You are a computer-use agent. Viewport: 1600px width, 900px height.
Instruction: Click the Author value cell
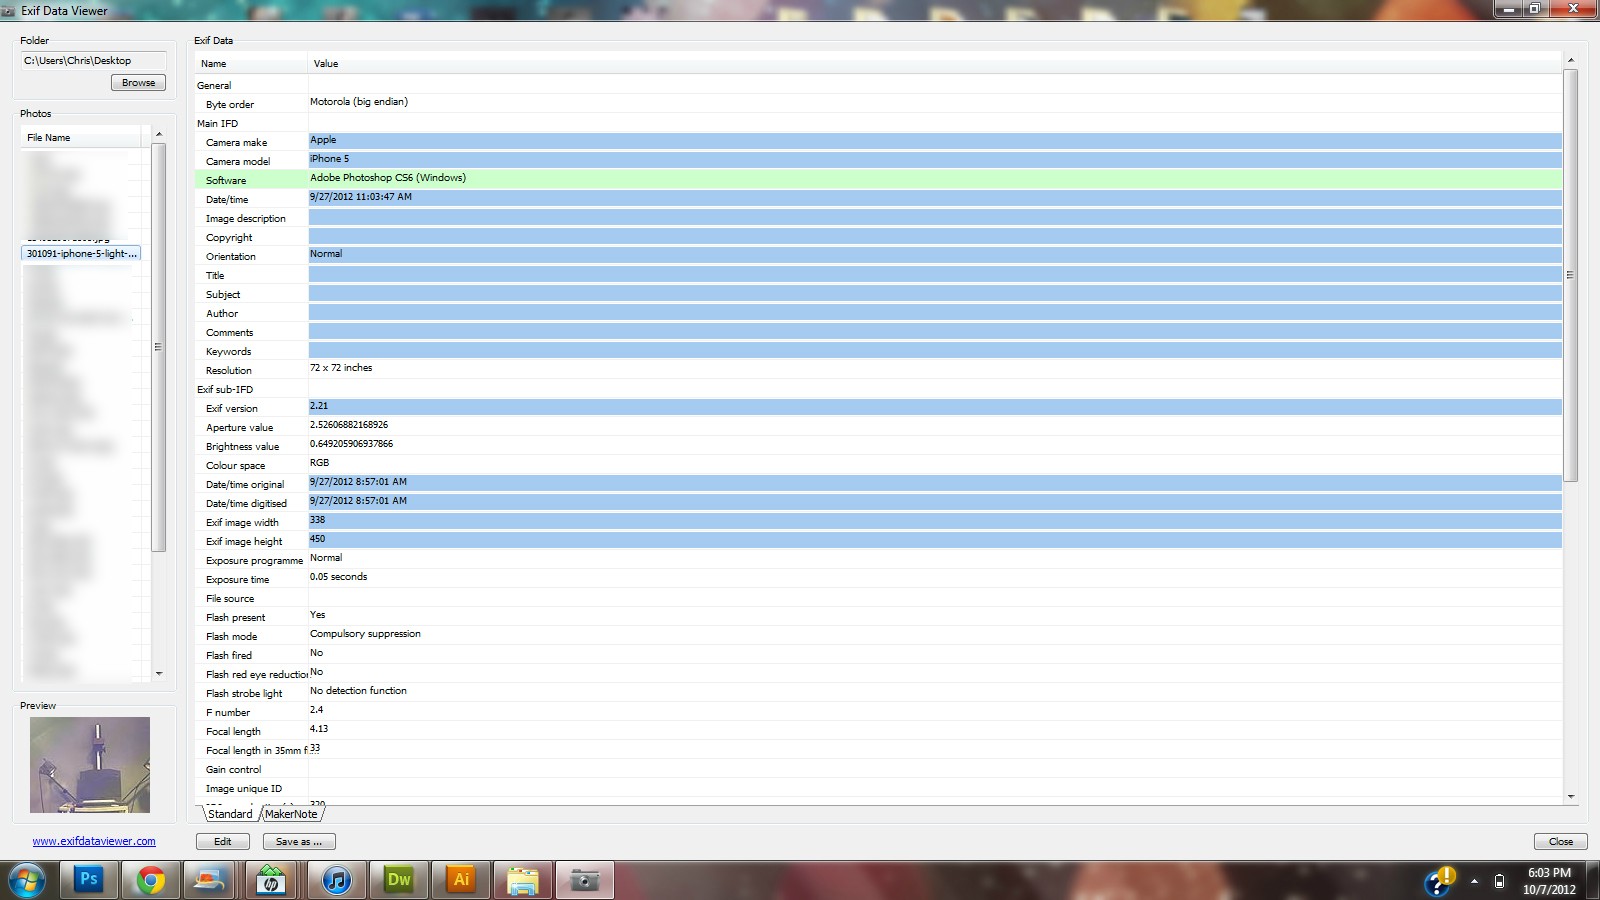935,312
